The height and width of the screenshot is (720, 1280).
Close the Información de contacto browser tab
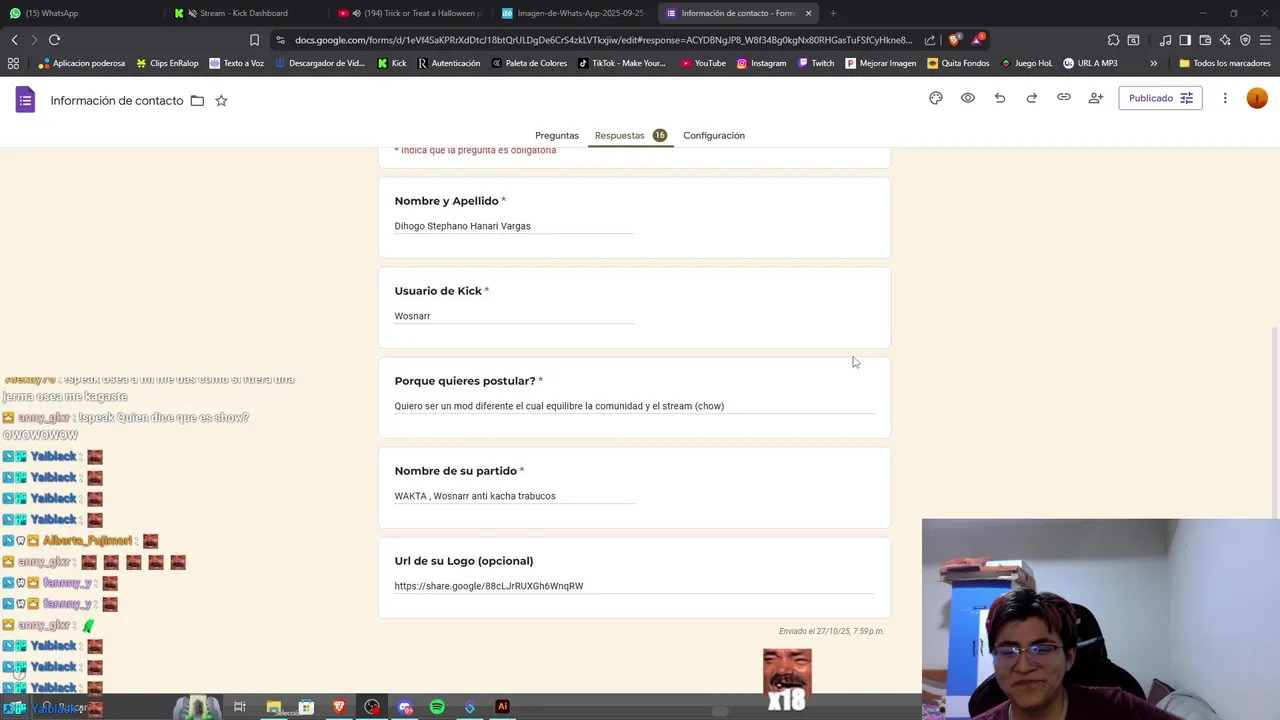808,13
